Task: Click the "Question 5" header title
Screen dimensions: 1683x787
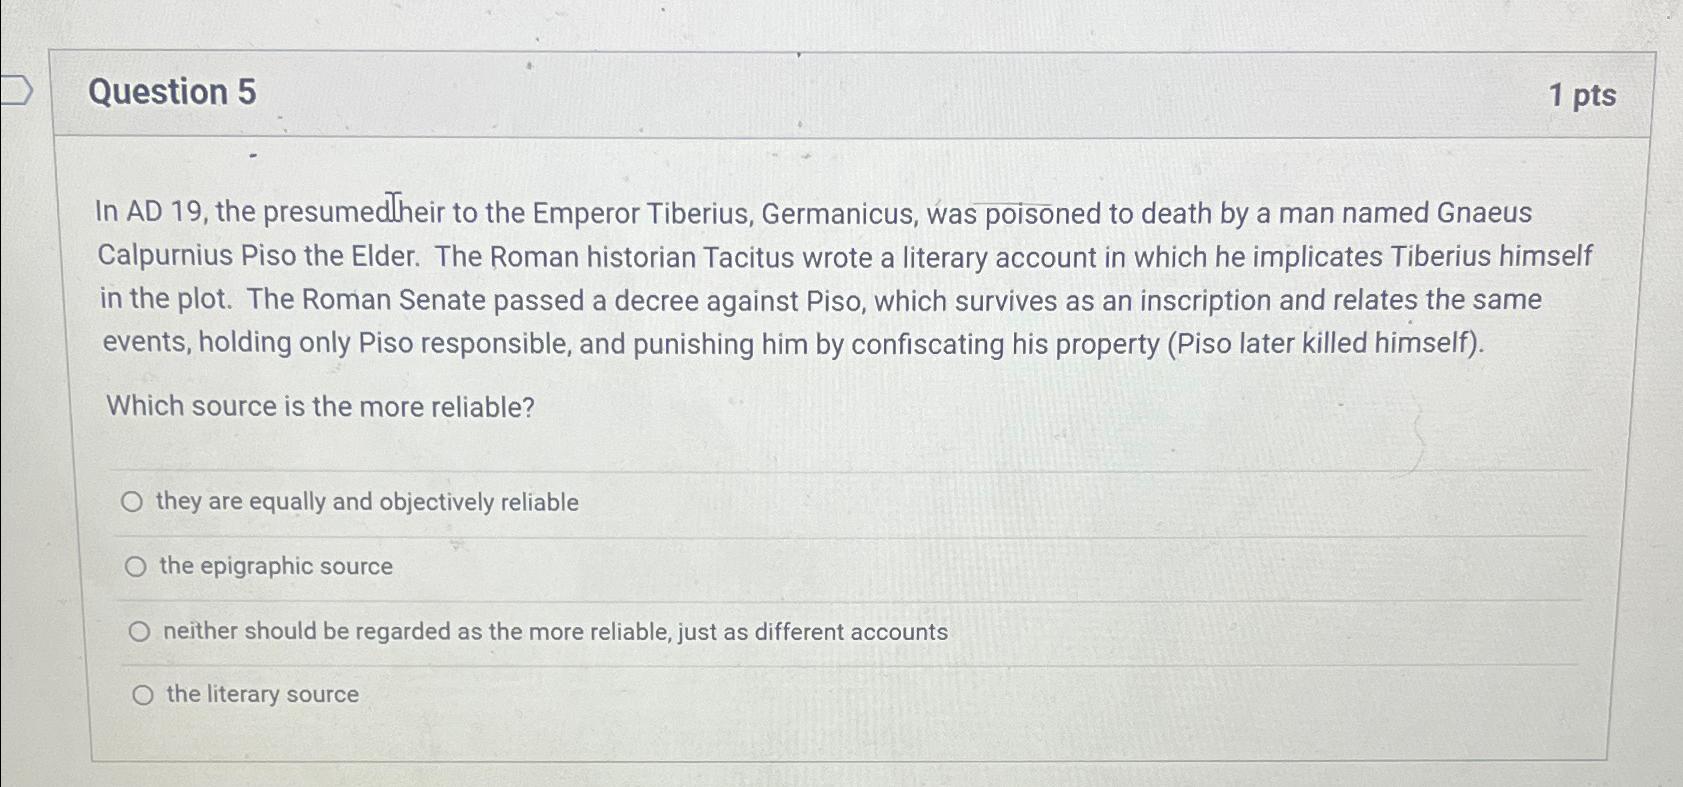Action: pyautogui.click(x=172, y=92)
